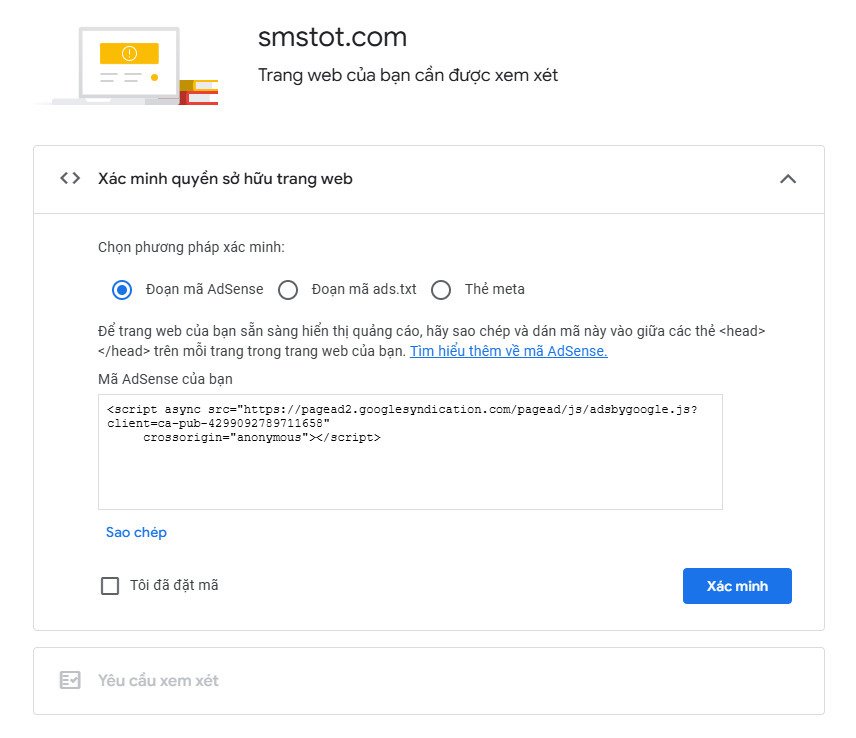
Task: Click the stacked books illustration
Action: point(199,91)
